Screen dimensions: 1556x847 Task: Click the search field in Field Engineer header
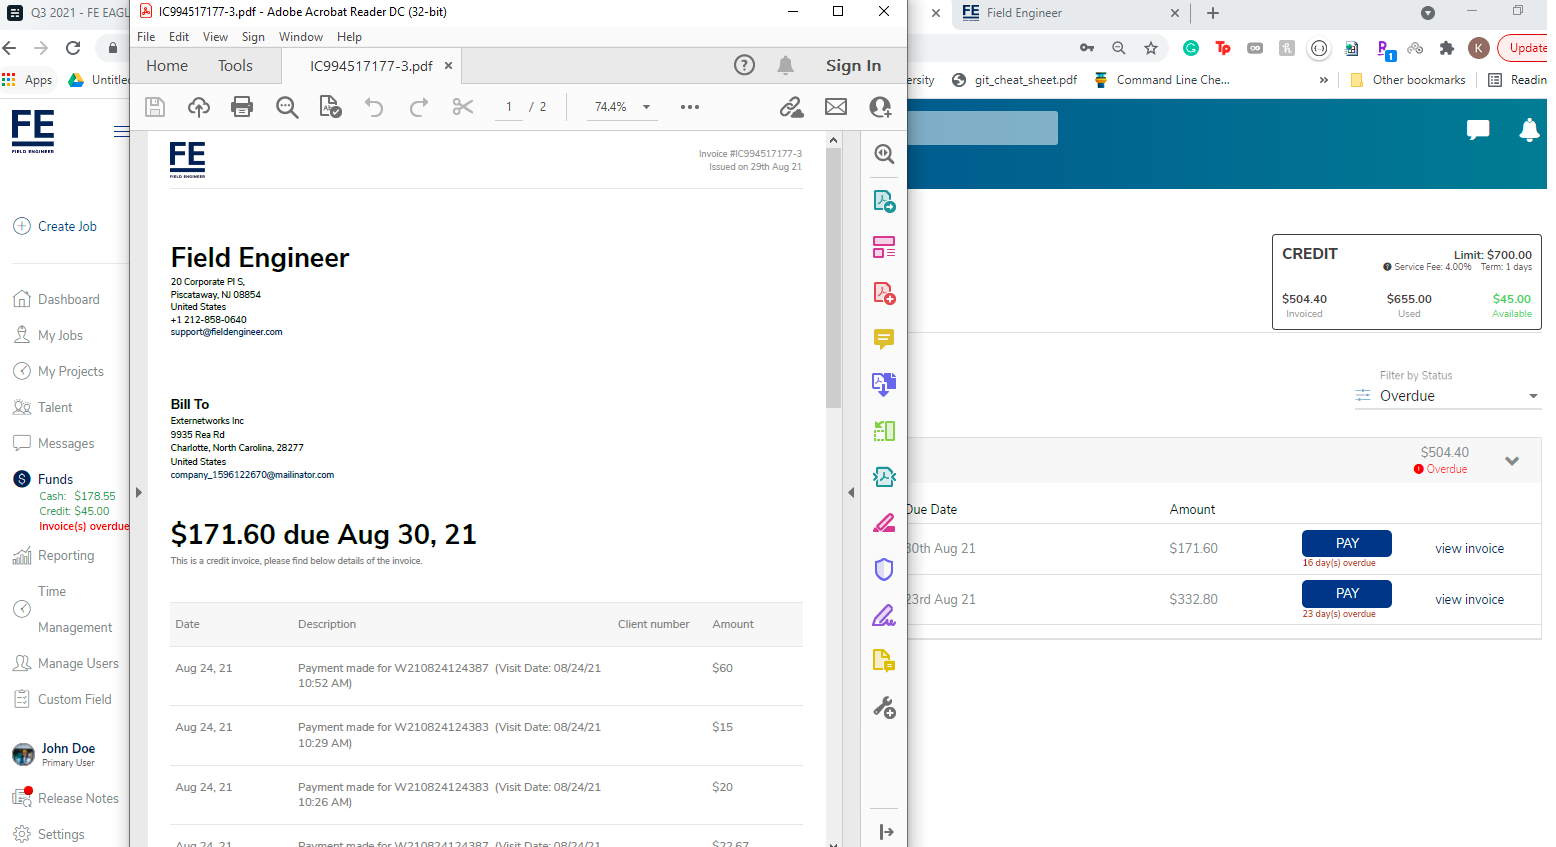[x=982, y=128]
